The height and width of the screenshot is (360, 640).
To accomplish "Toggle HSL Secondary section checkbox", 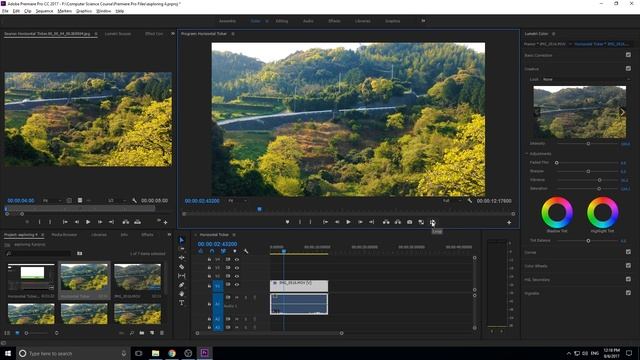I will click(628, 279).
